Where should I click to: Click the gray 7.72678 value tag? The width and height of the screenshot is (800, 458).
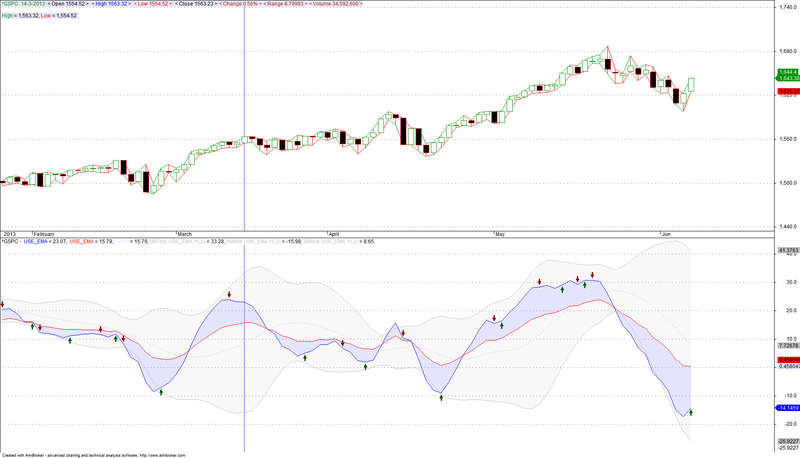[788, 345]
